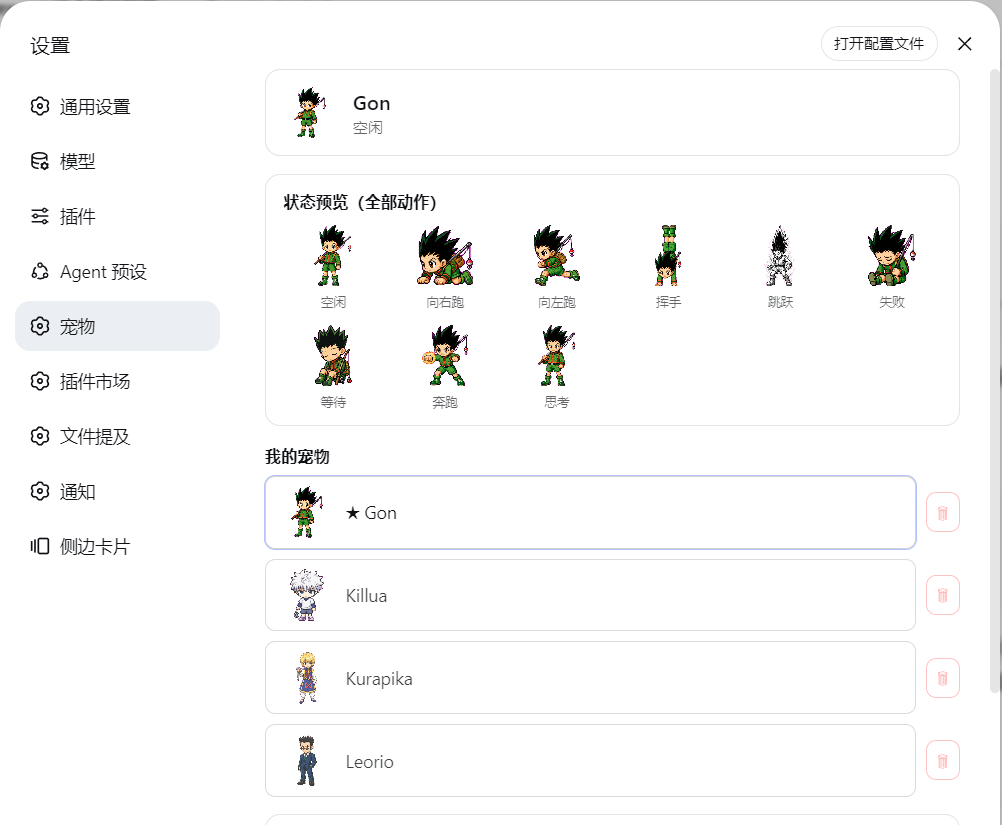Select the ★ Gon pet row

point(590,513)
